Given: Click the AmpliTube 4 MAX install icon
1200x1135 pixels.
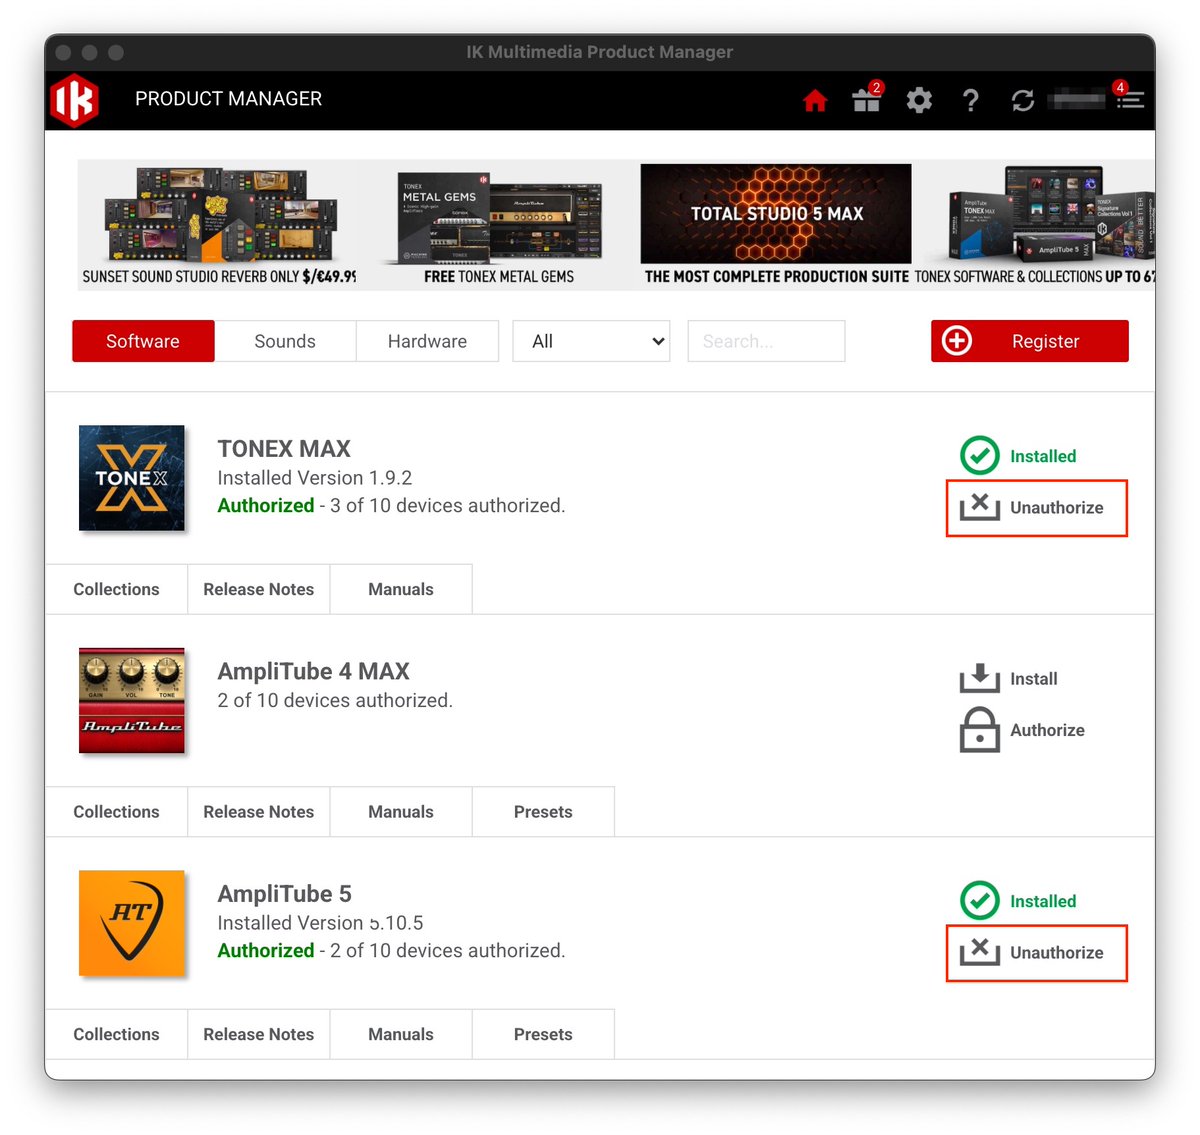Looking at the screenshot, I should [980, 678].
